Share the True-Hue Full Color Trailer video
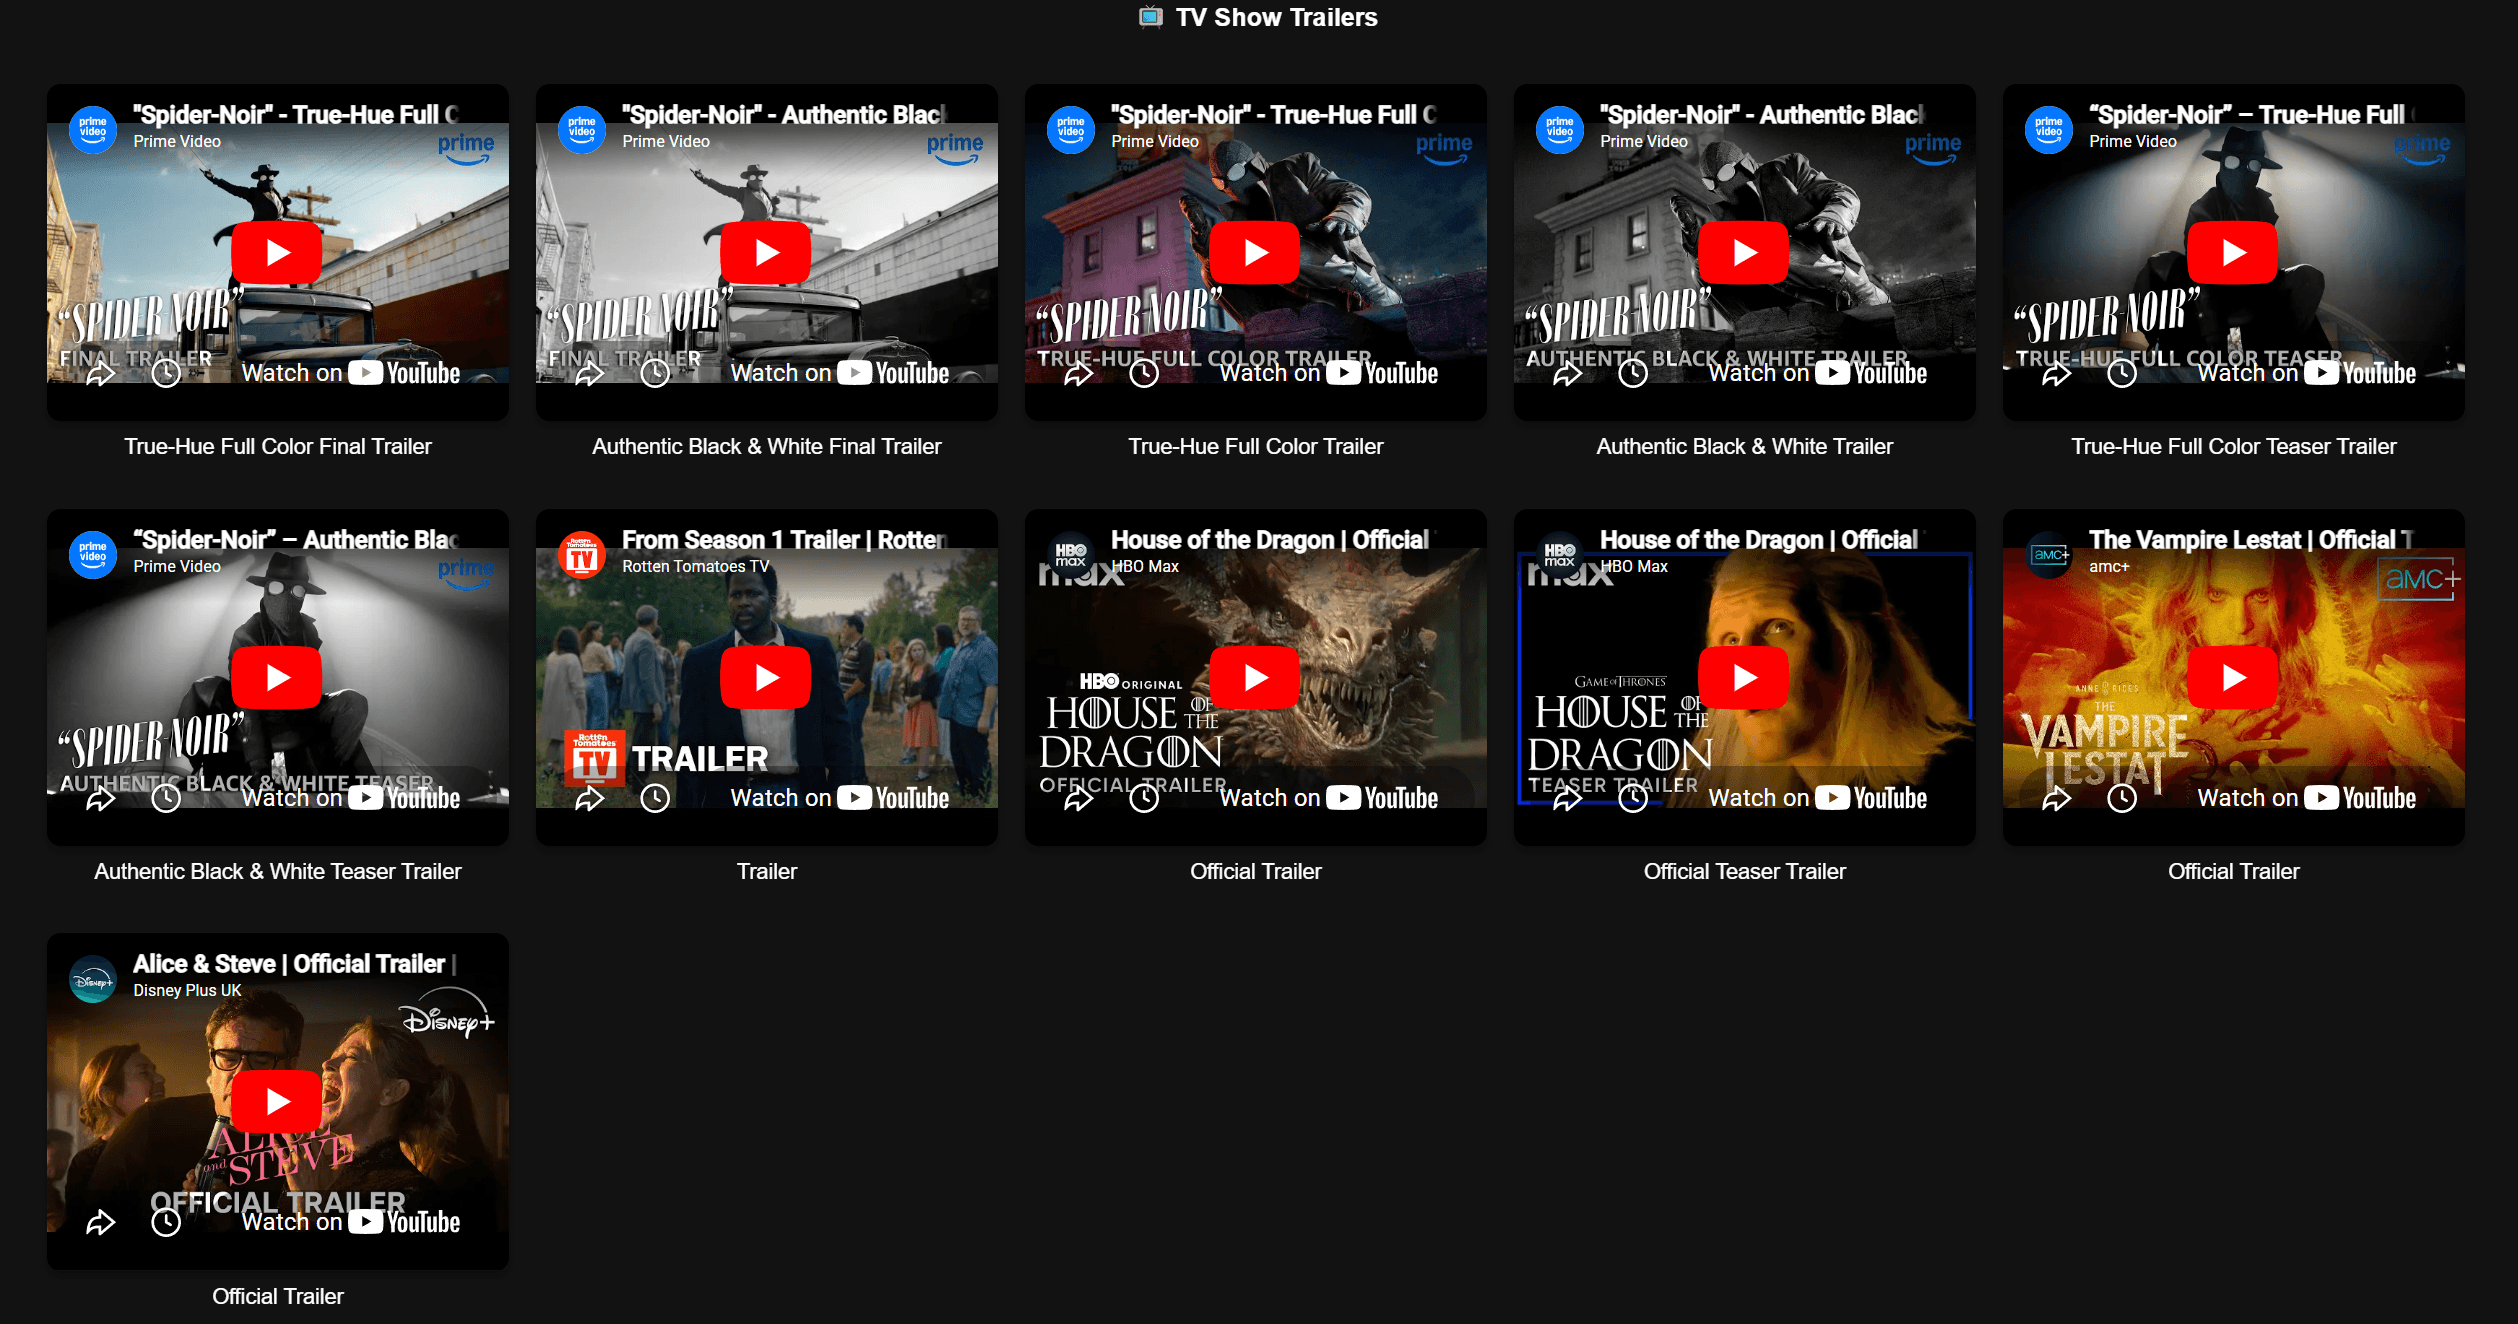Viewport: 2518px width, 1324px height. tap(1079, 374)
